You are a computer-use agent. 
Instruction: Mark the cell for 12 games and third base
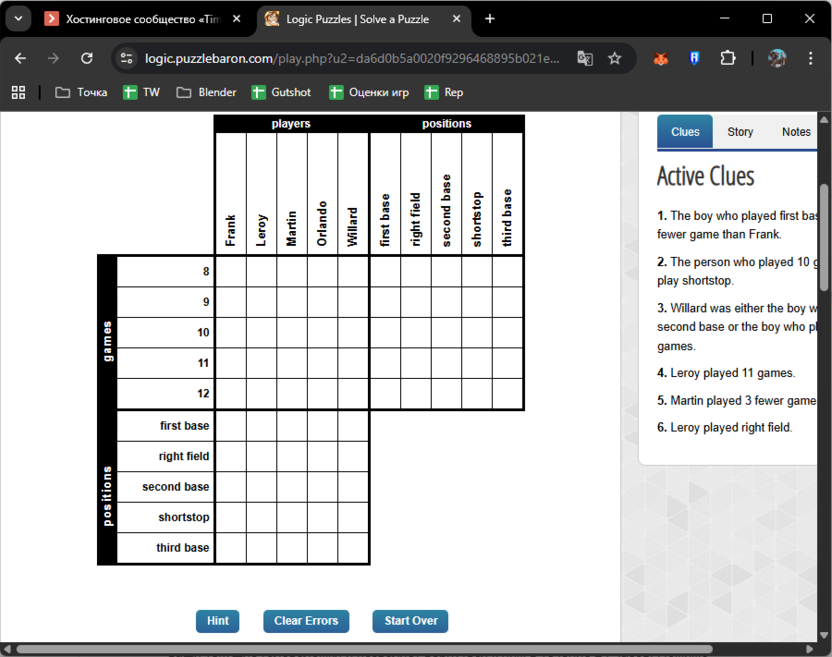507,394
